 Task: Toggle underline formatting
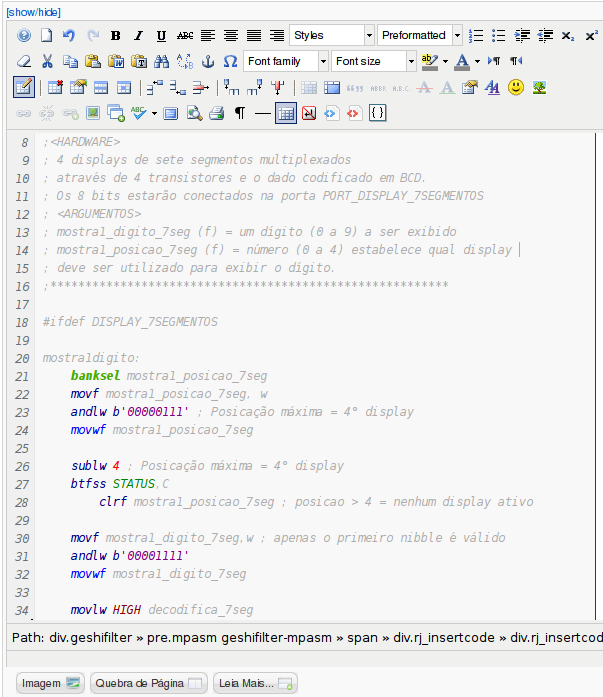click(162, 36)
